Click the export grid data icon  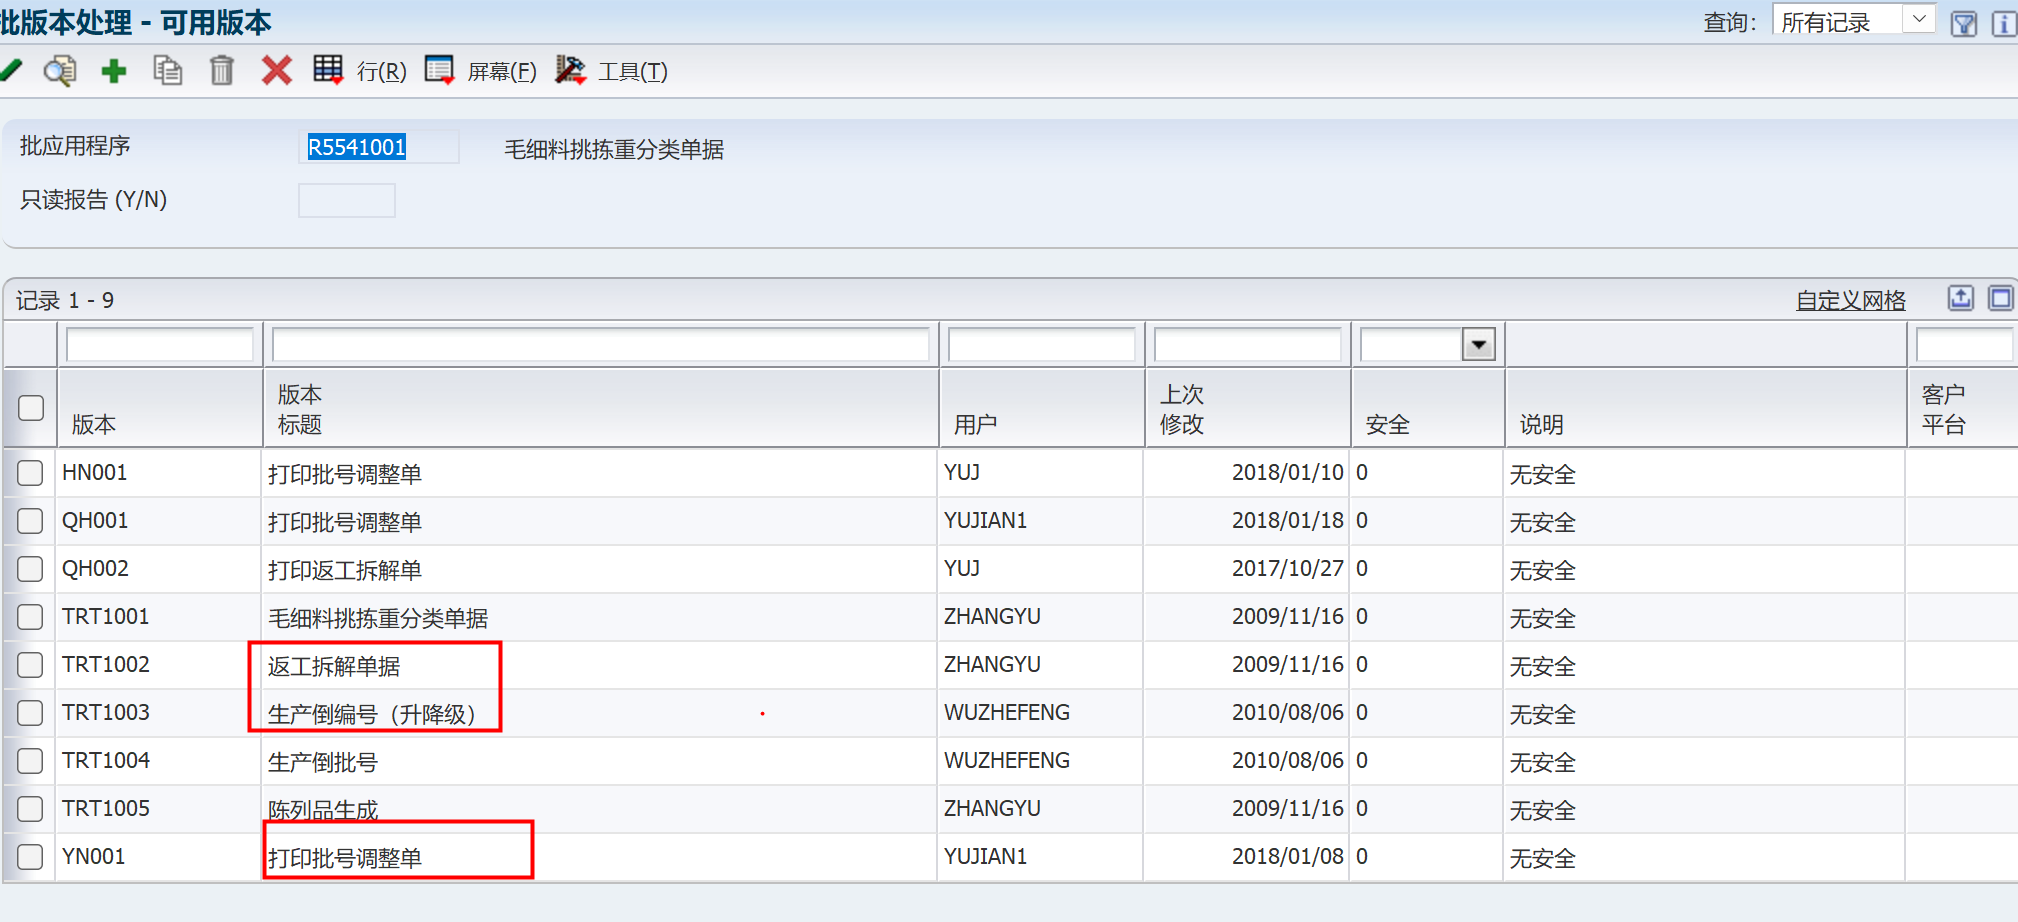(x=1961, y=298)
